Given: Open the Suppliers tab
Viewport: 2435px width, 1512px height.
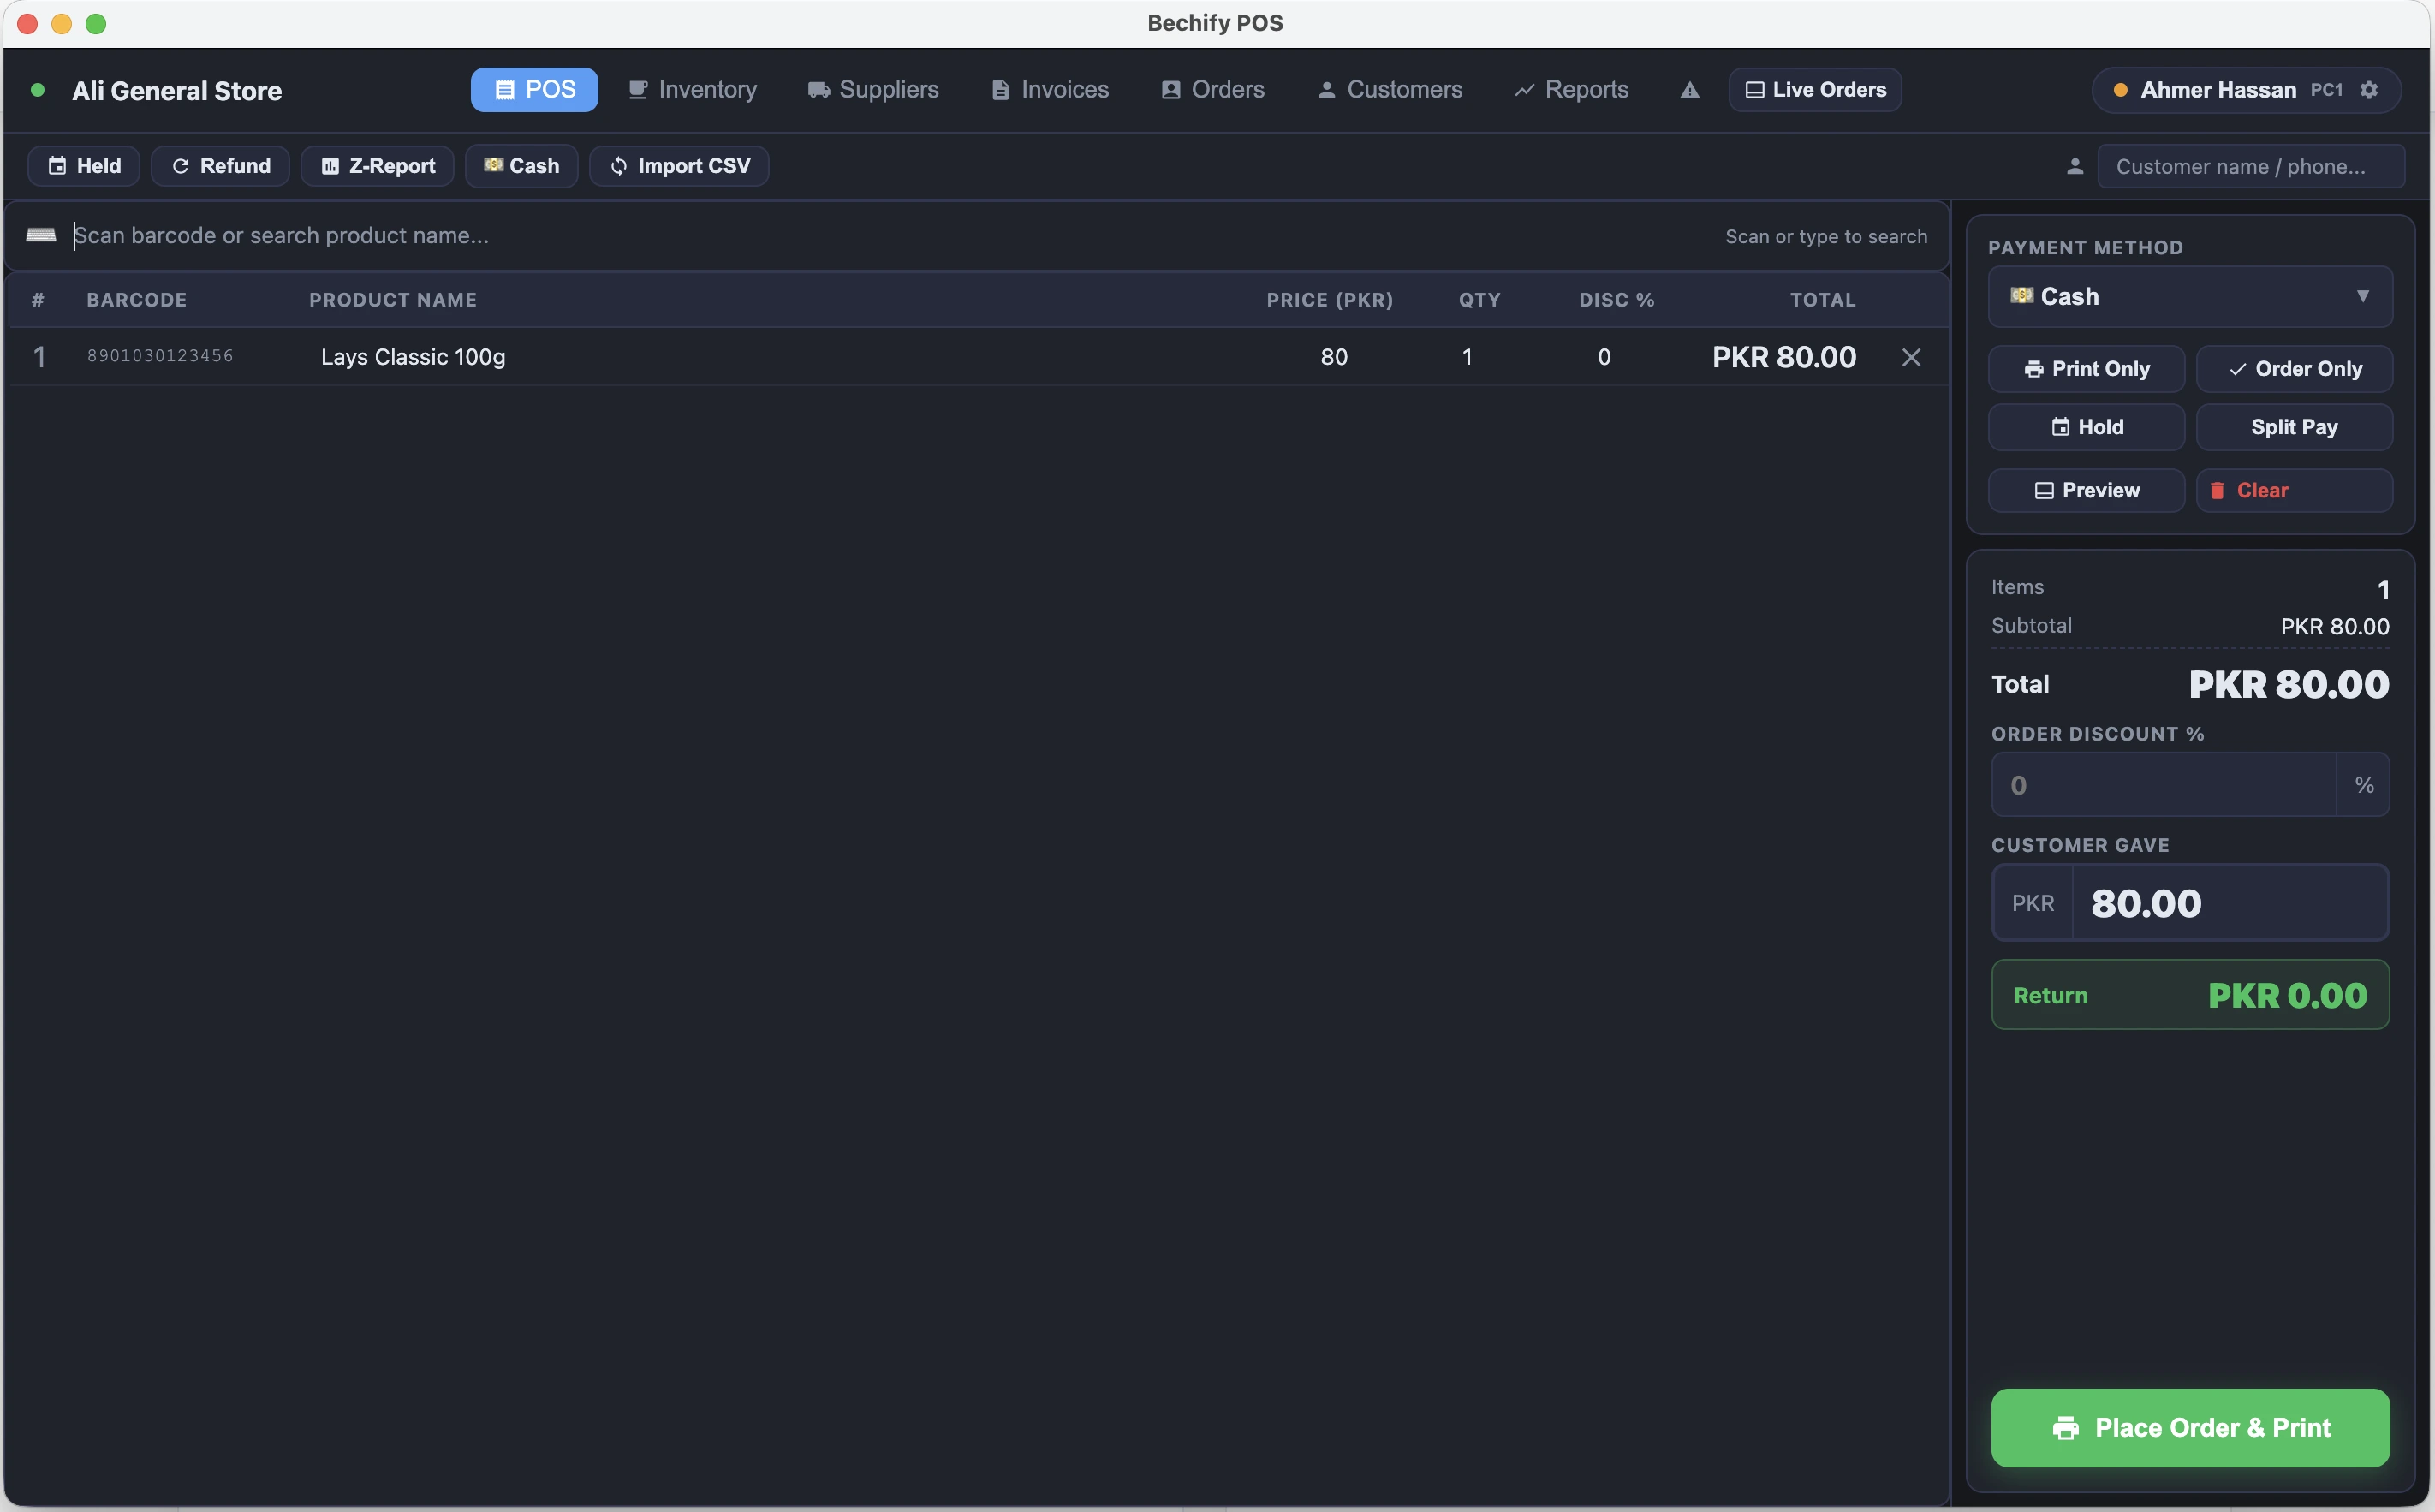Looking at the screenshot, I should click(873, 90).
